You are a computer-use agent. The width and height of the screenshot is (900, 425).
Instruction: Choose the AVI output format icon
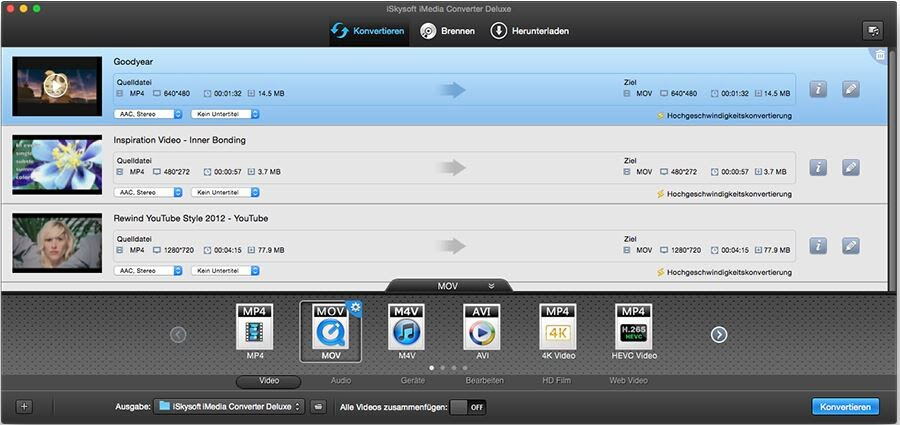pyautogui.click(x=482, y=327)
